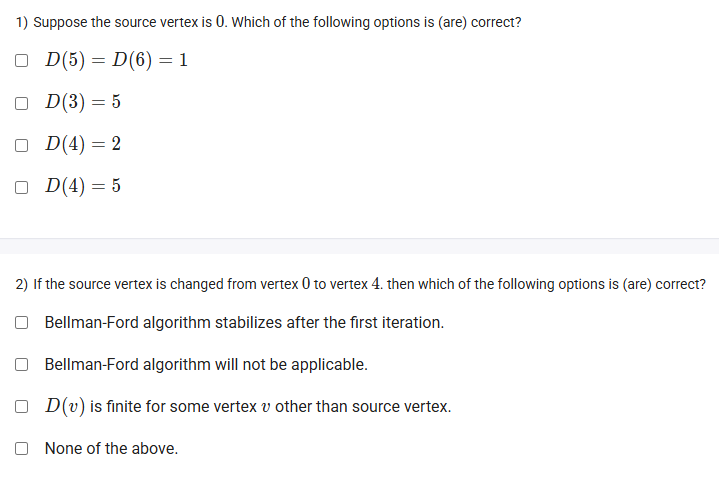719x484 pixels.
Task: Click the D(3) = 5 formula label
Action: [x=83, y=102]
